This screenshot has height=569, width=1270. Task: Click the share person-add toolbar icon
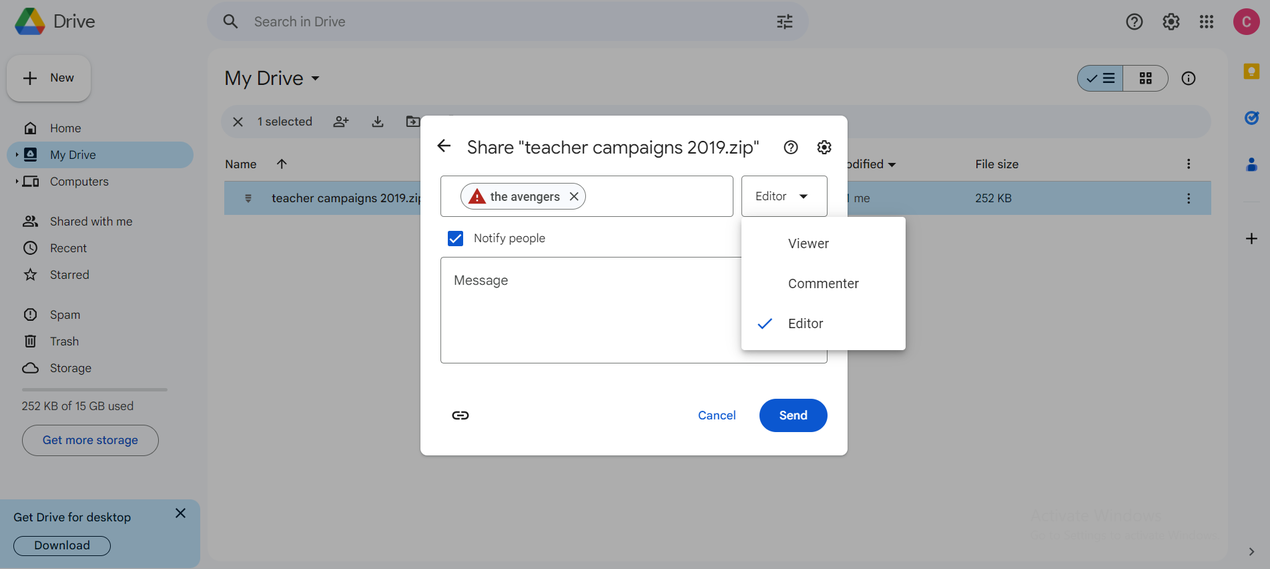(x=341, y=122)
